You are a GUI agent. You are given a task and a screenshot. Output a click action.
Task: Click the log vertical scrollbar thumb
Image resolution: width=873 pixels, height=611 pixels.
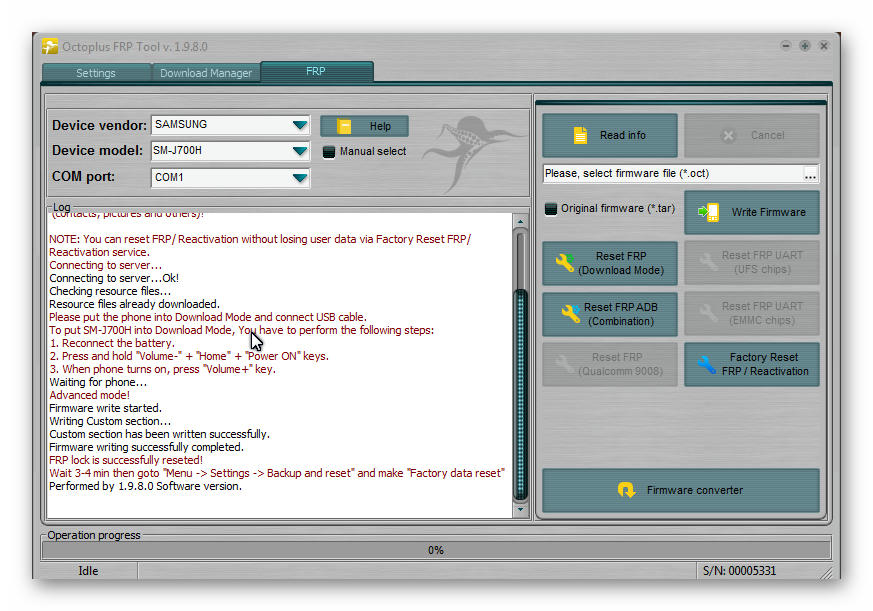[x=521, y=394]
